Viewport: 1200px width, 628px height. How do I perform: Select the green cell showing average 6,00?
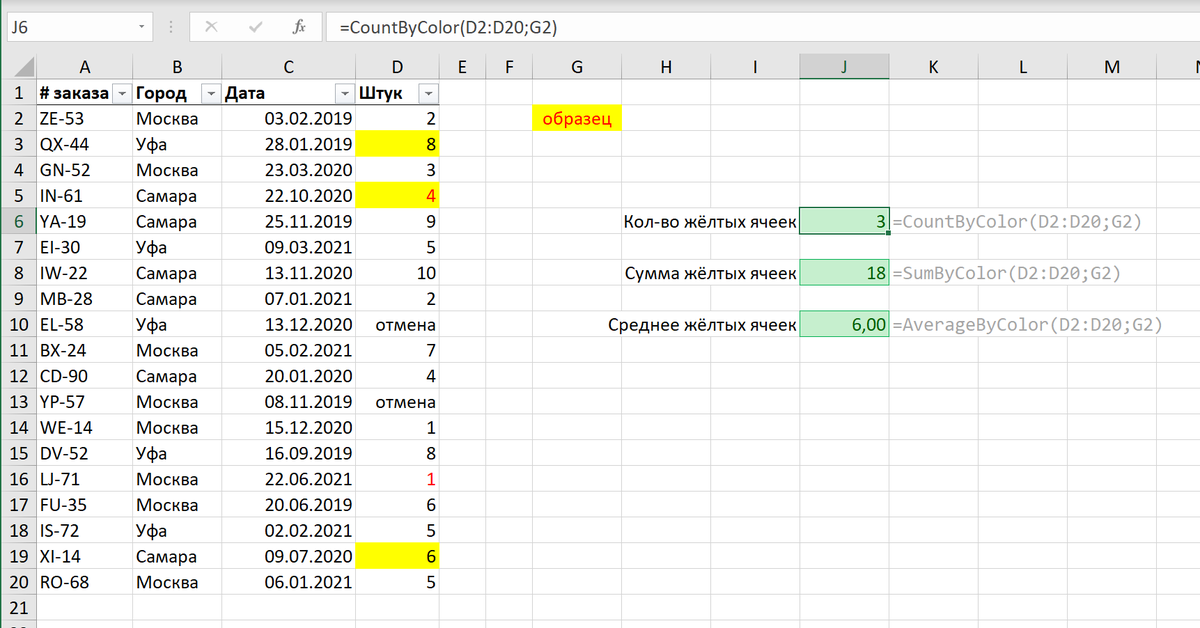tap(845, 324)
